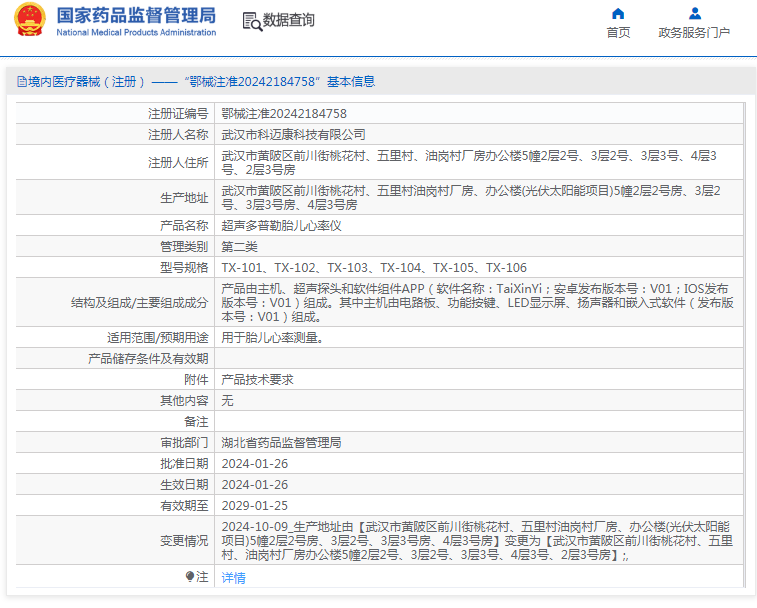This screenshot has height=608, width=757.
Task: Select product name 超声多普勒胎儿心率仪
Action: [281, 226]
